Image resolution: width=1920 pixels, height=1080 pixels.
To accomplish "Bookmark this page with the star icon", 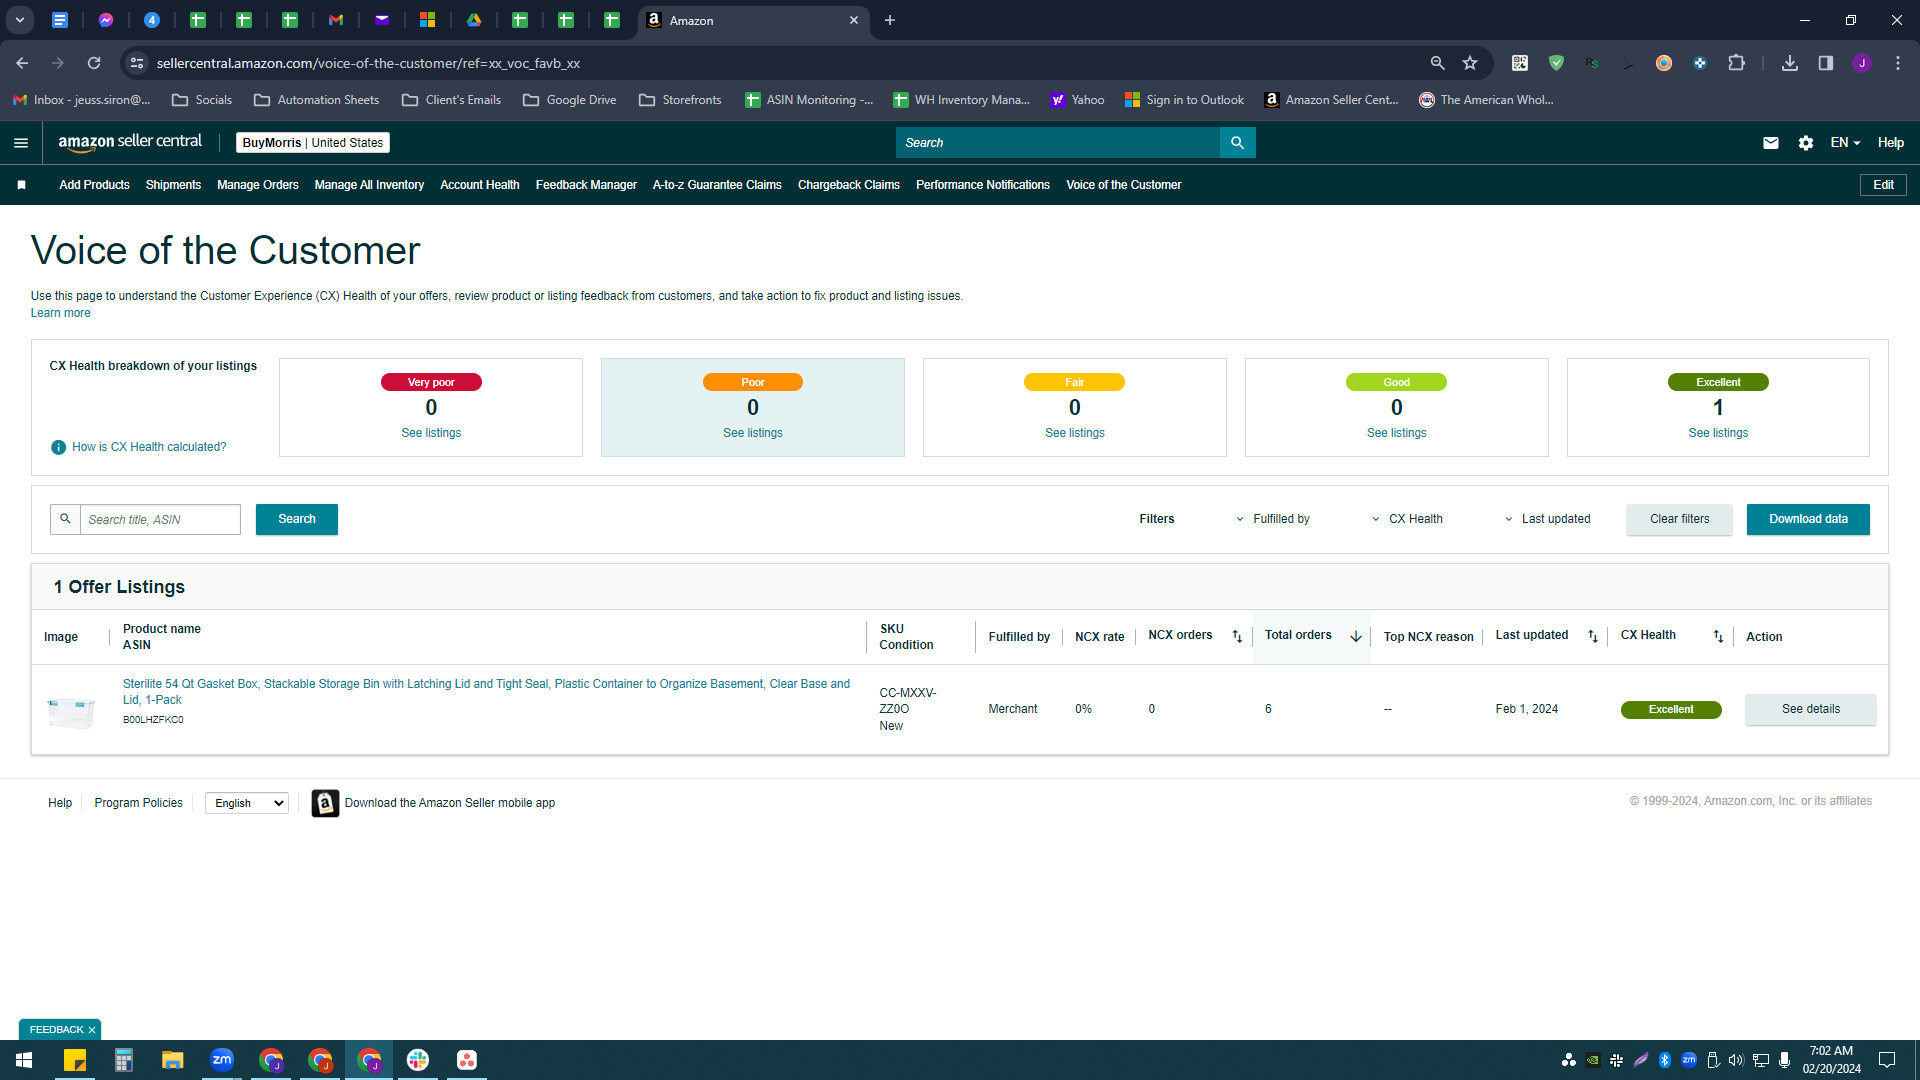I will [x=1470, y=63].
